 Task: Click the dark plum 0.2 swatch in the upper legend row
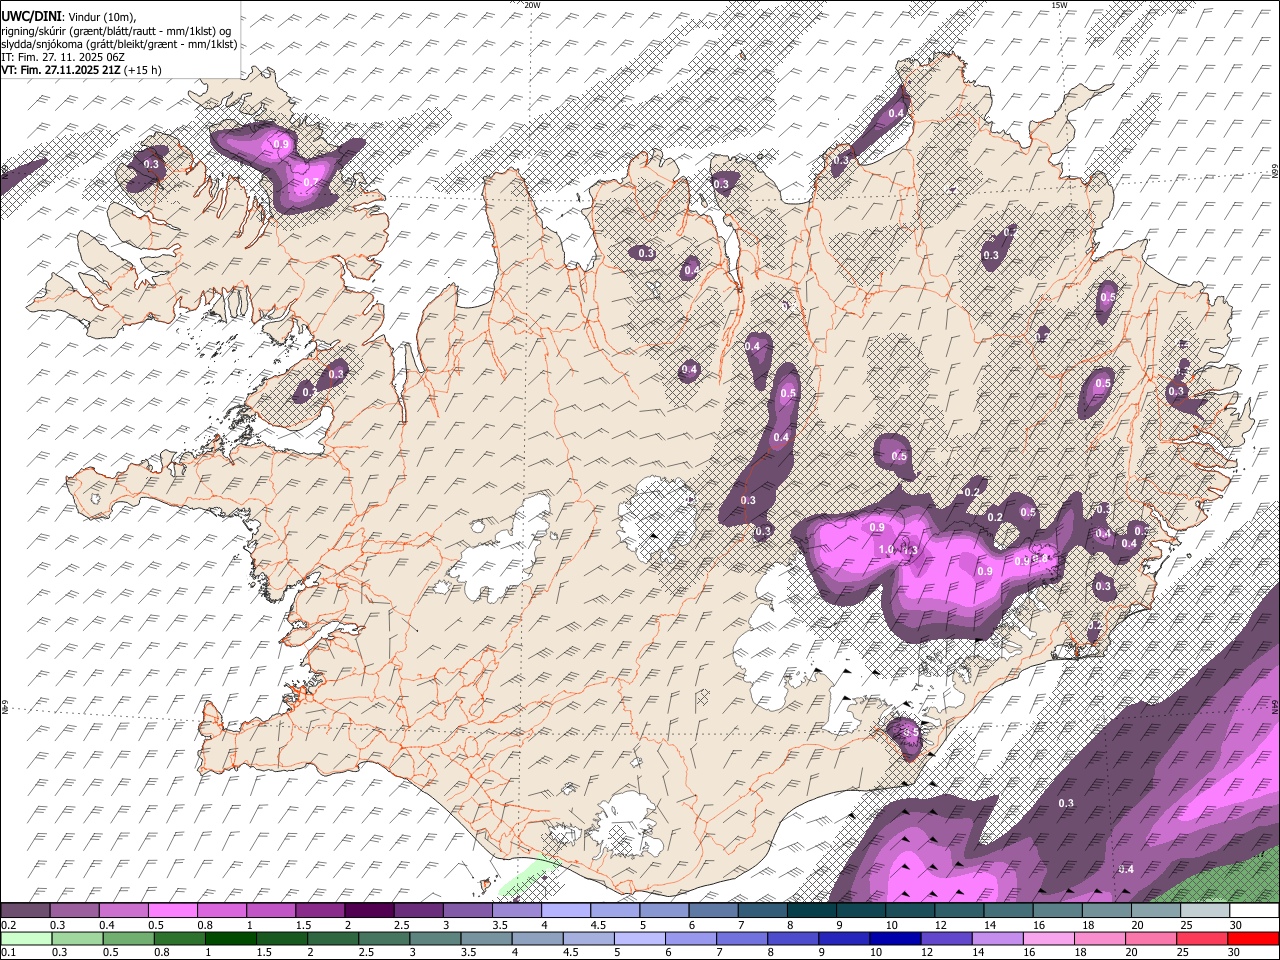(x=25, y=911)
